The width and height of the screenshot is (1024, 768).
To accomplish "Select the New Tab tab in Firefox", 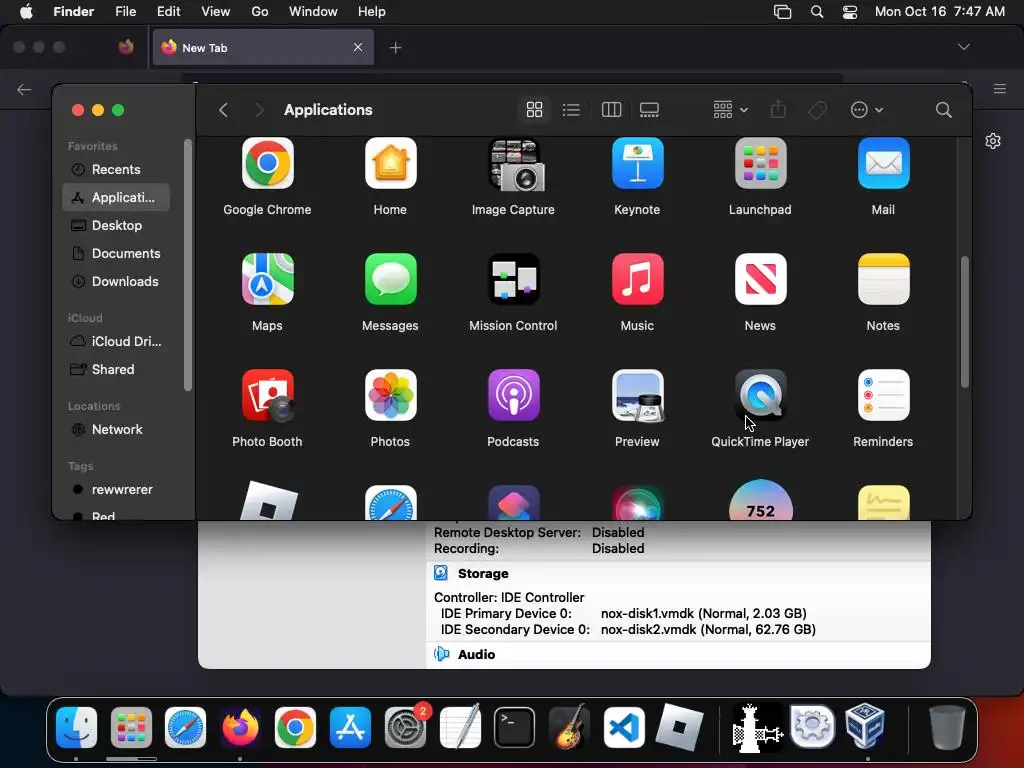I will [263, 47].
